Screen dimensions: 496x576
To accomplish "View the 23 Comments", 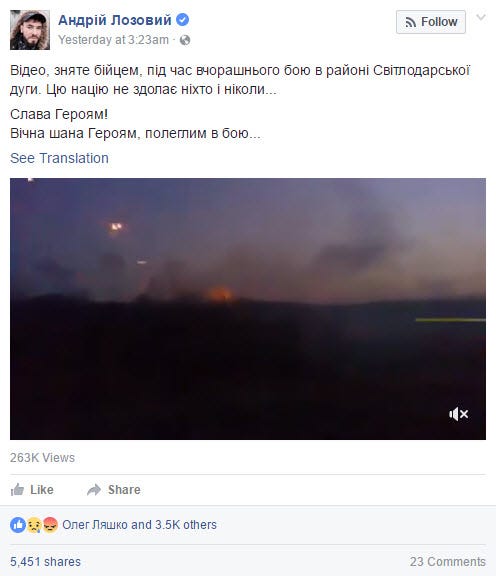I will click(x=448, y=562).
